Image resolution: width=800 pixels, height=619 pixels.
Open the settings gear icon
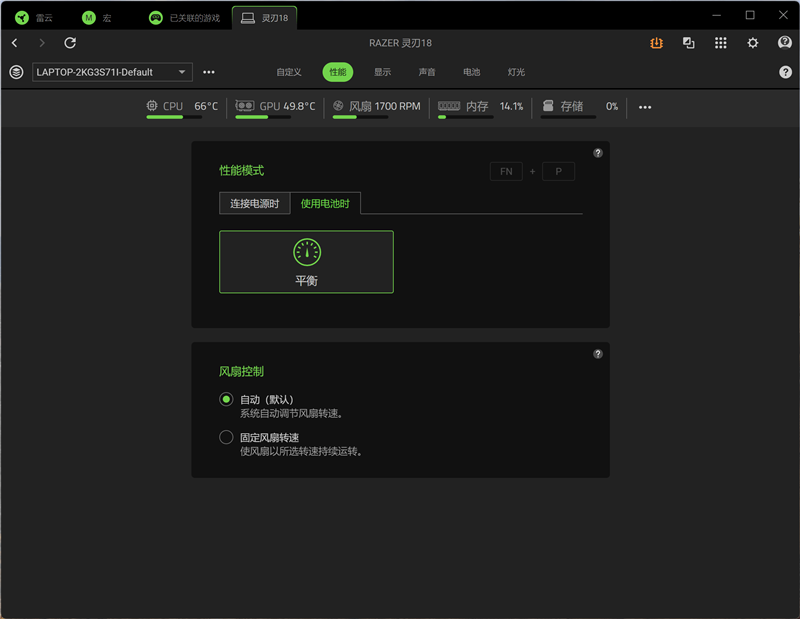753,43
